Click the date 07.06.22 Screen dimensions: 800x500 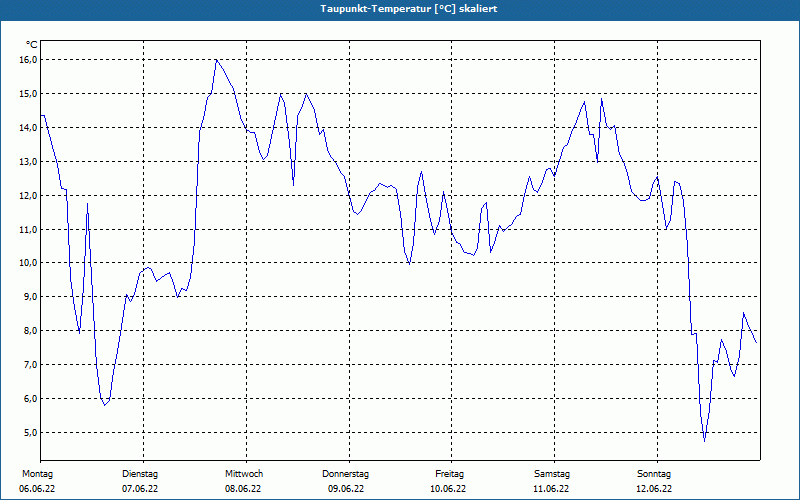point(140,489)
